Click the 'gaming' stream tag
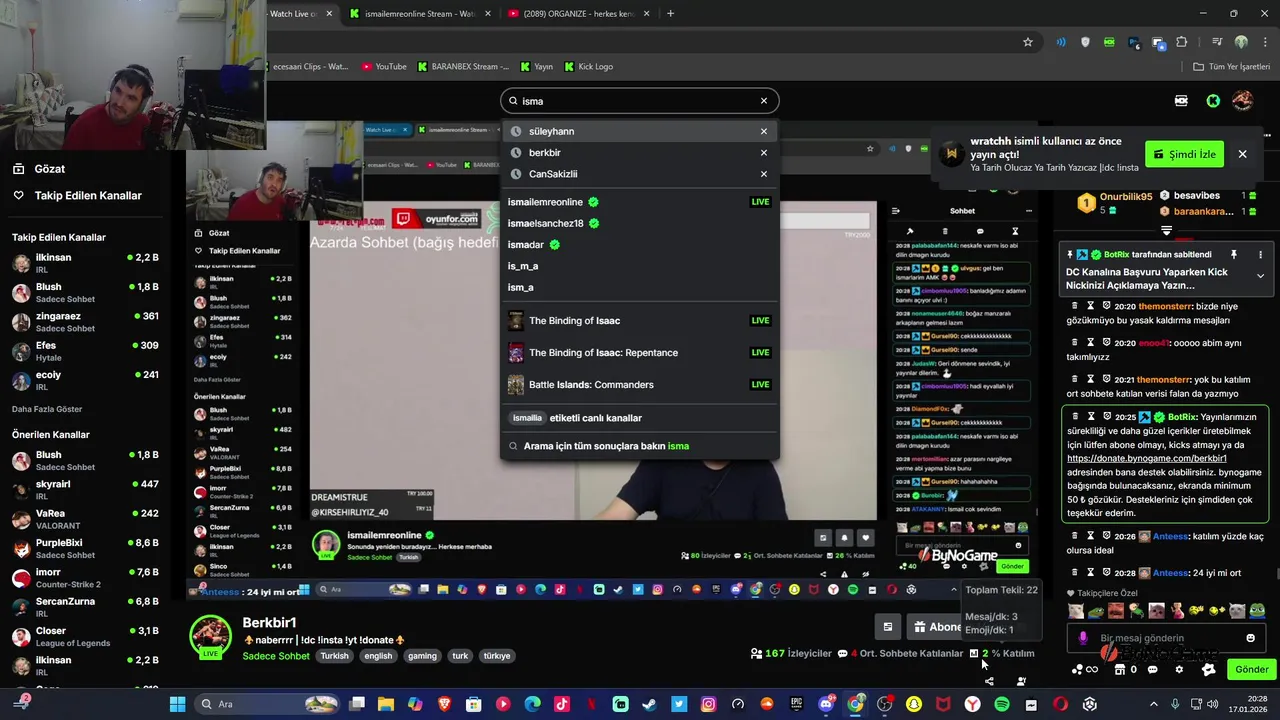This screenshot has width=1280, height=720. [x=422, y=656]
